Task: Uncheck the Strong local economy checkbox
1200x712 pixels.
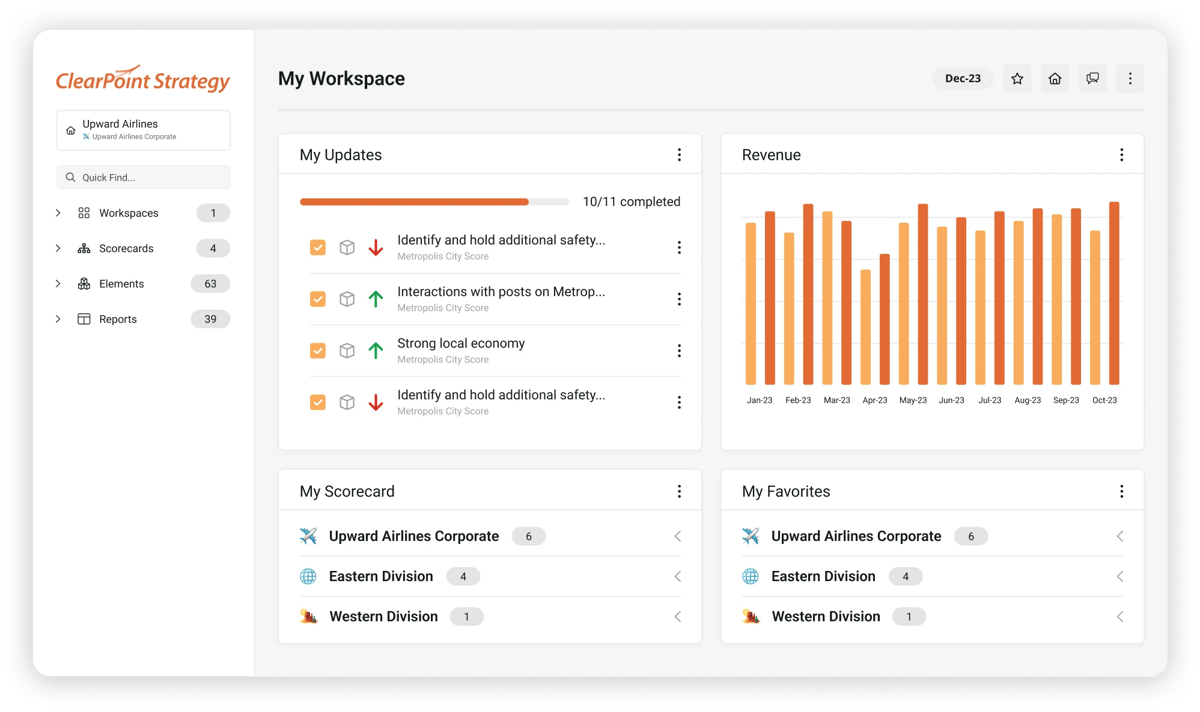Action: click(318, 351)
